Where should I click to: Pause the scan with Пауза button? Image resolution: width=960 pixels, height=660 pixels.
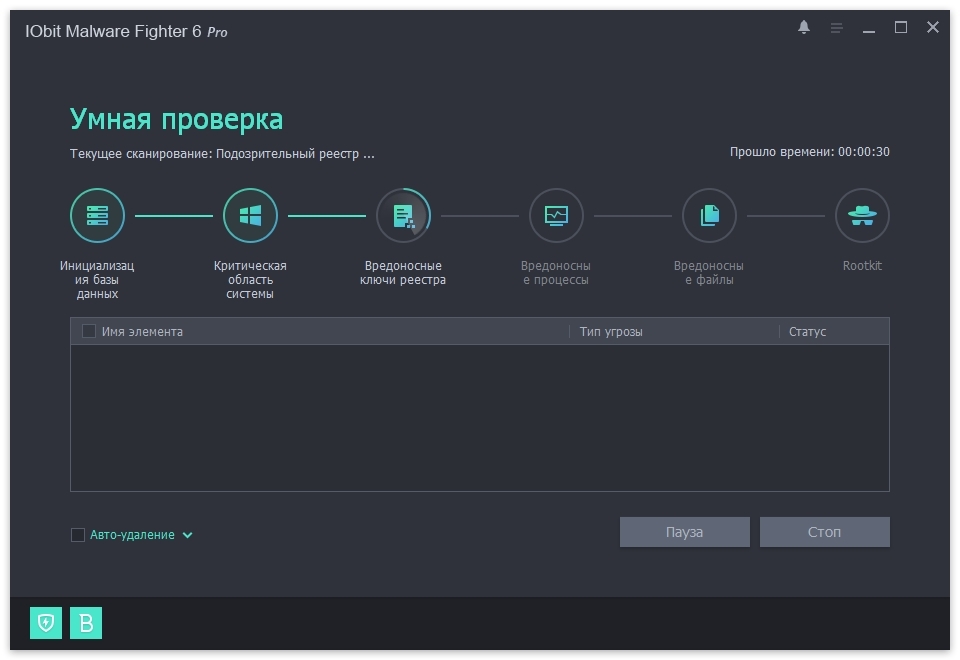point(684,532)
